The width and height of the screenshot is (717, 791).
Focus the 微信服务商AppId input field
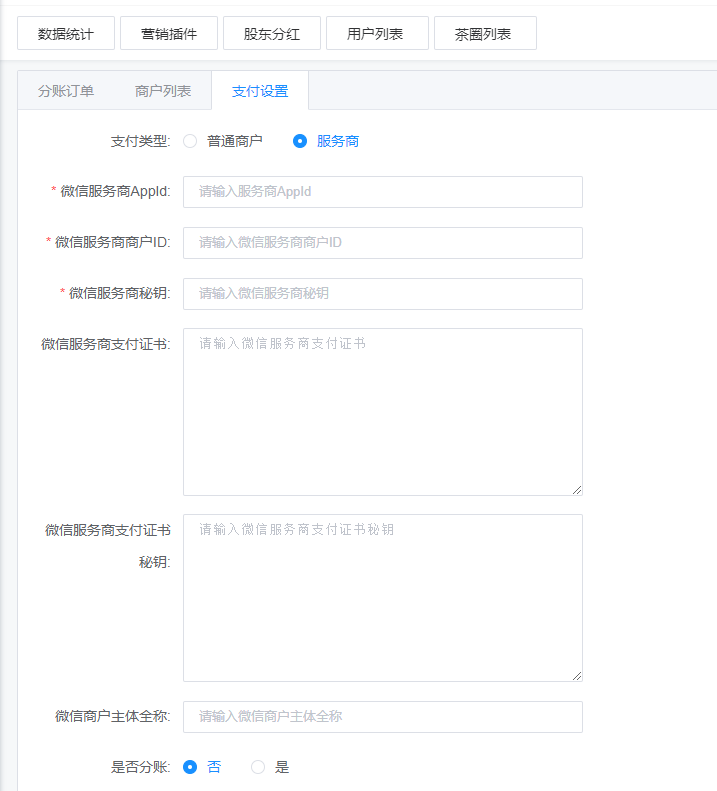382,192
